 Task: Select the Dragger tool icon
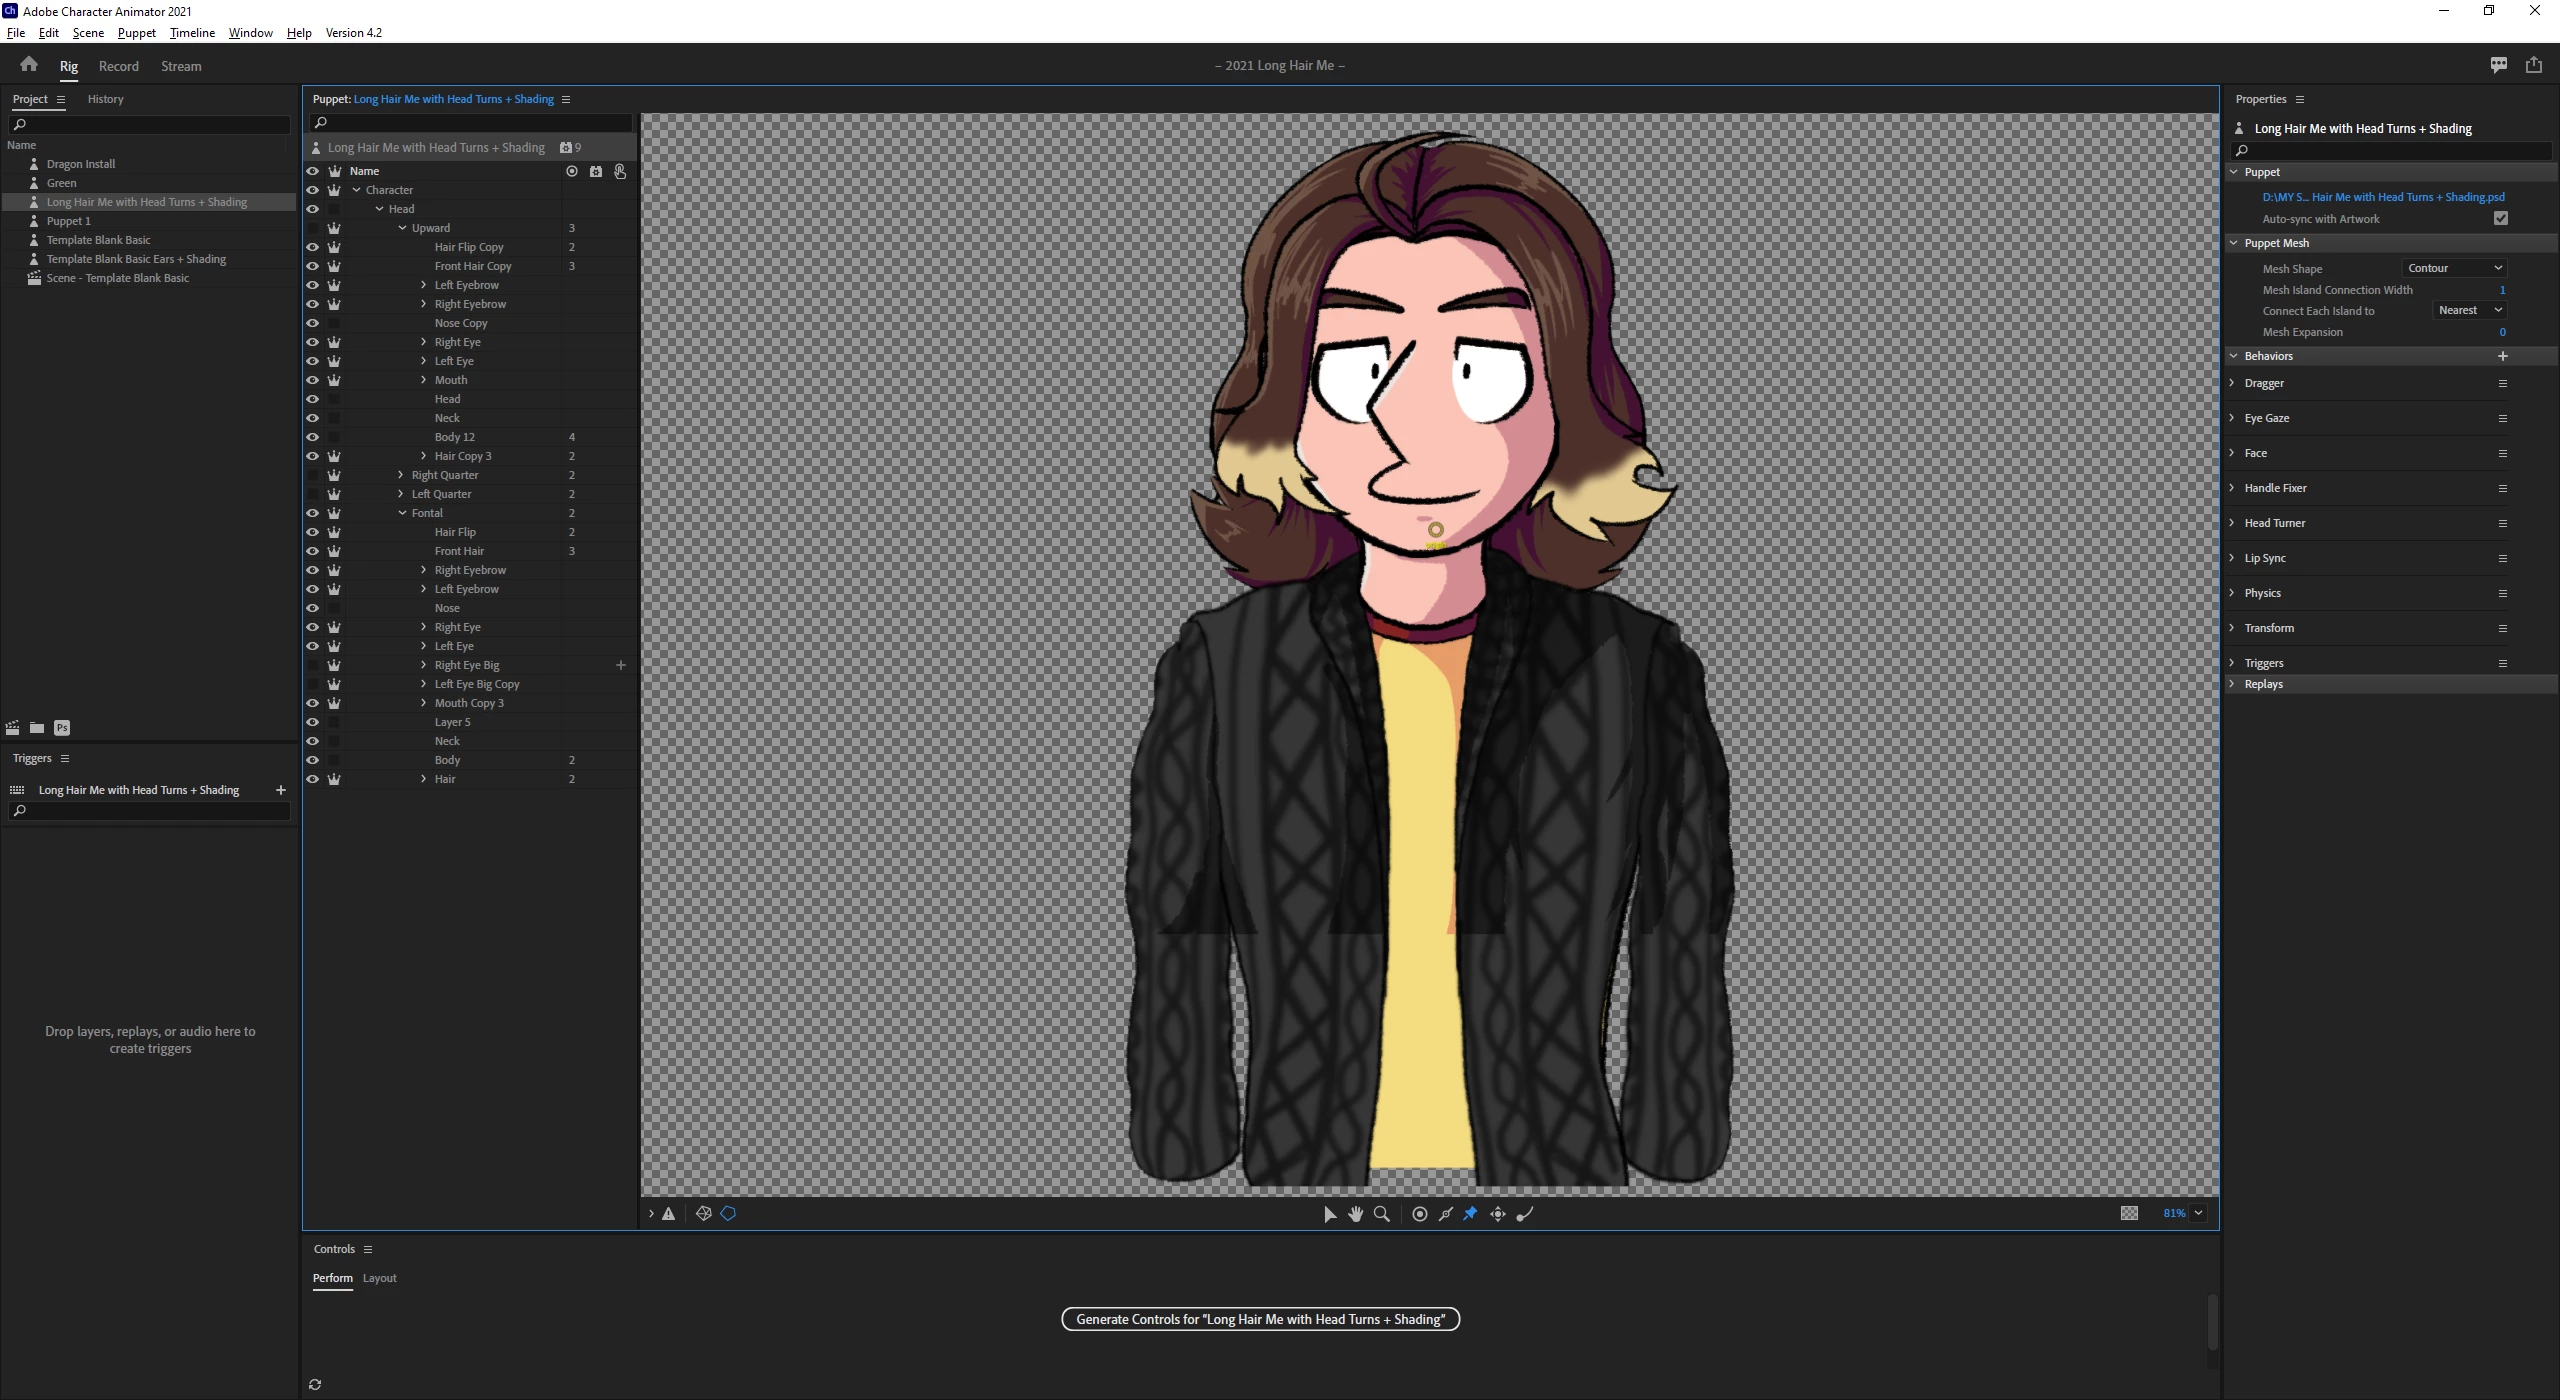(x=1497, y=1213)
